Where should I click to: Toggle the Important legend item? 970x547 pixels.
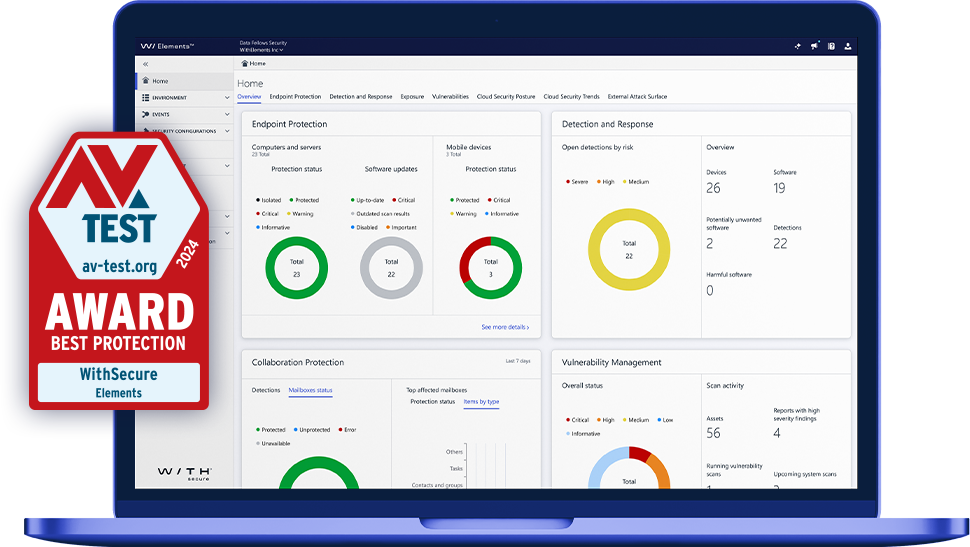coord(401,227)
